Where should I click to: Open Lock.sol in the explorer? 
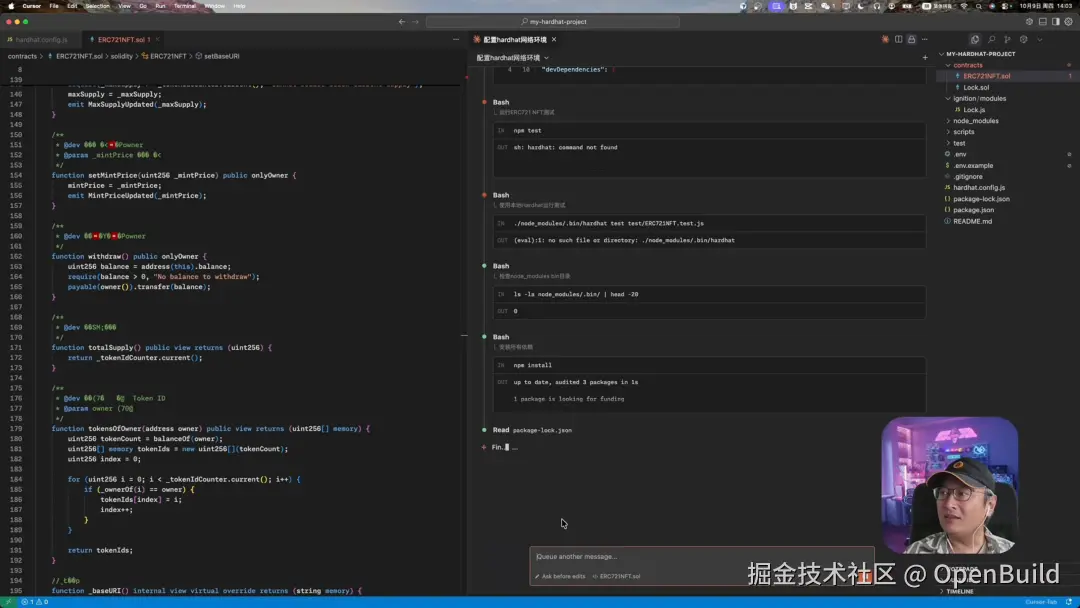click(975, 87)
